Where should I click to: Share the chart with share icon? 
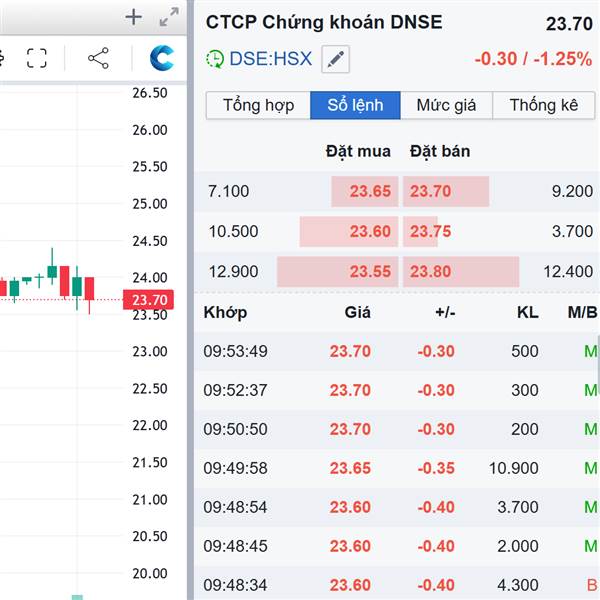tap(98, 58)
